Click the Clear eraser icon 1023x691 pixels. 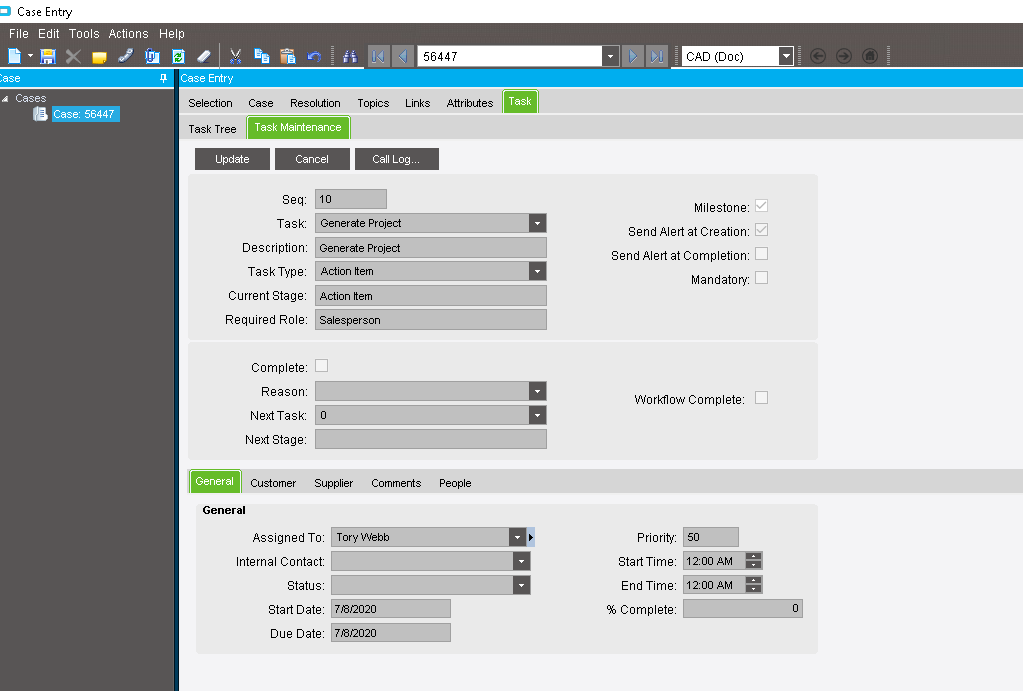click(x=204, y=57)
